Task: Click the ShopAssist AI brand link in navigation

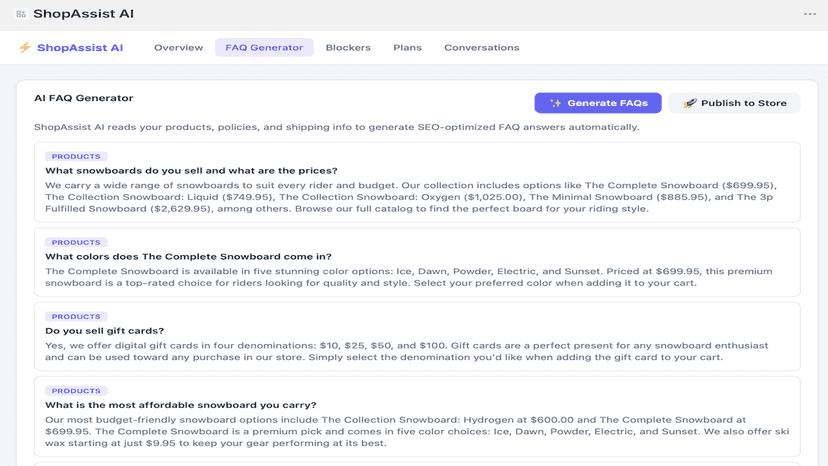Action: click(80, 48)
